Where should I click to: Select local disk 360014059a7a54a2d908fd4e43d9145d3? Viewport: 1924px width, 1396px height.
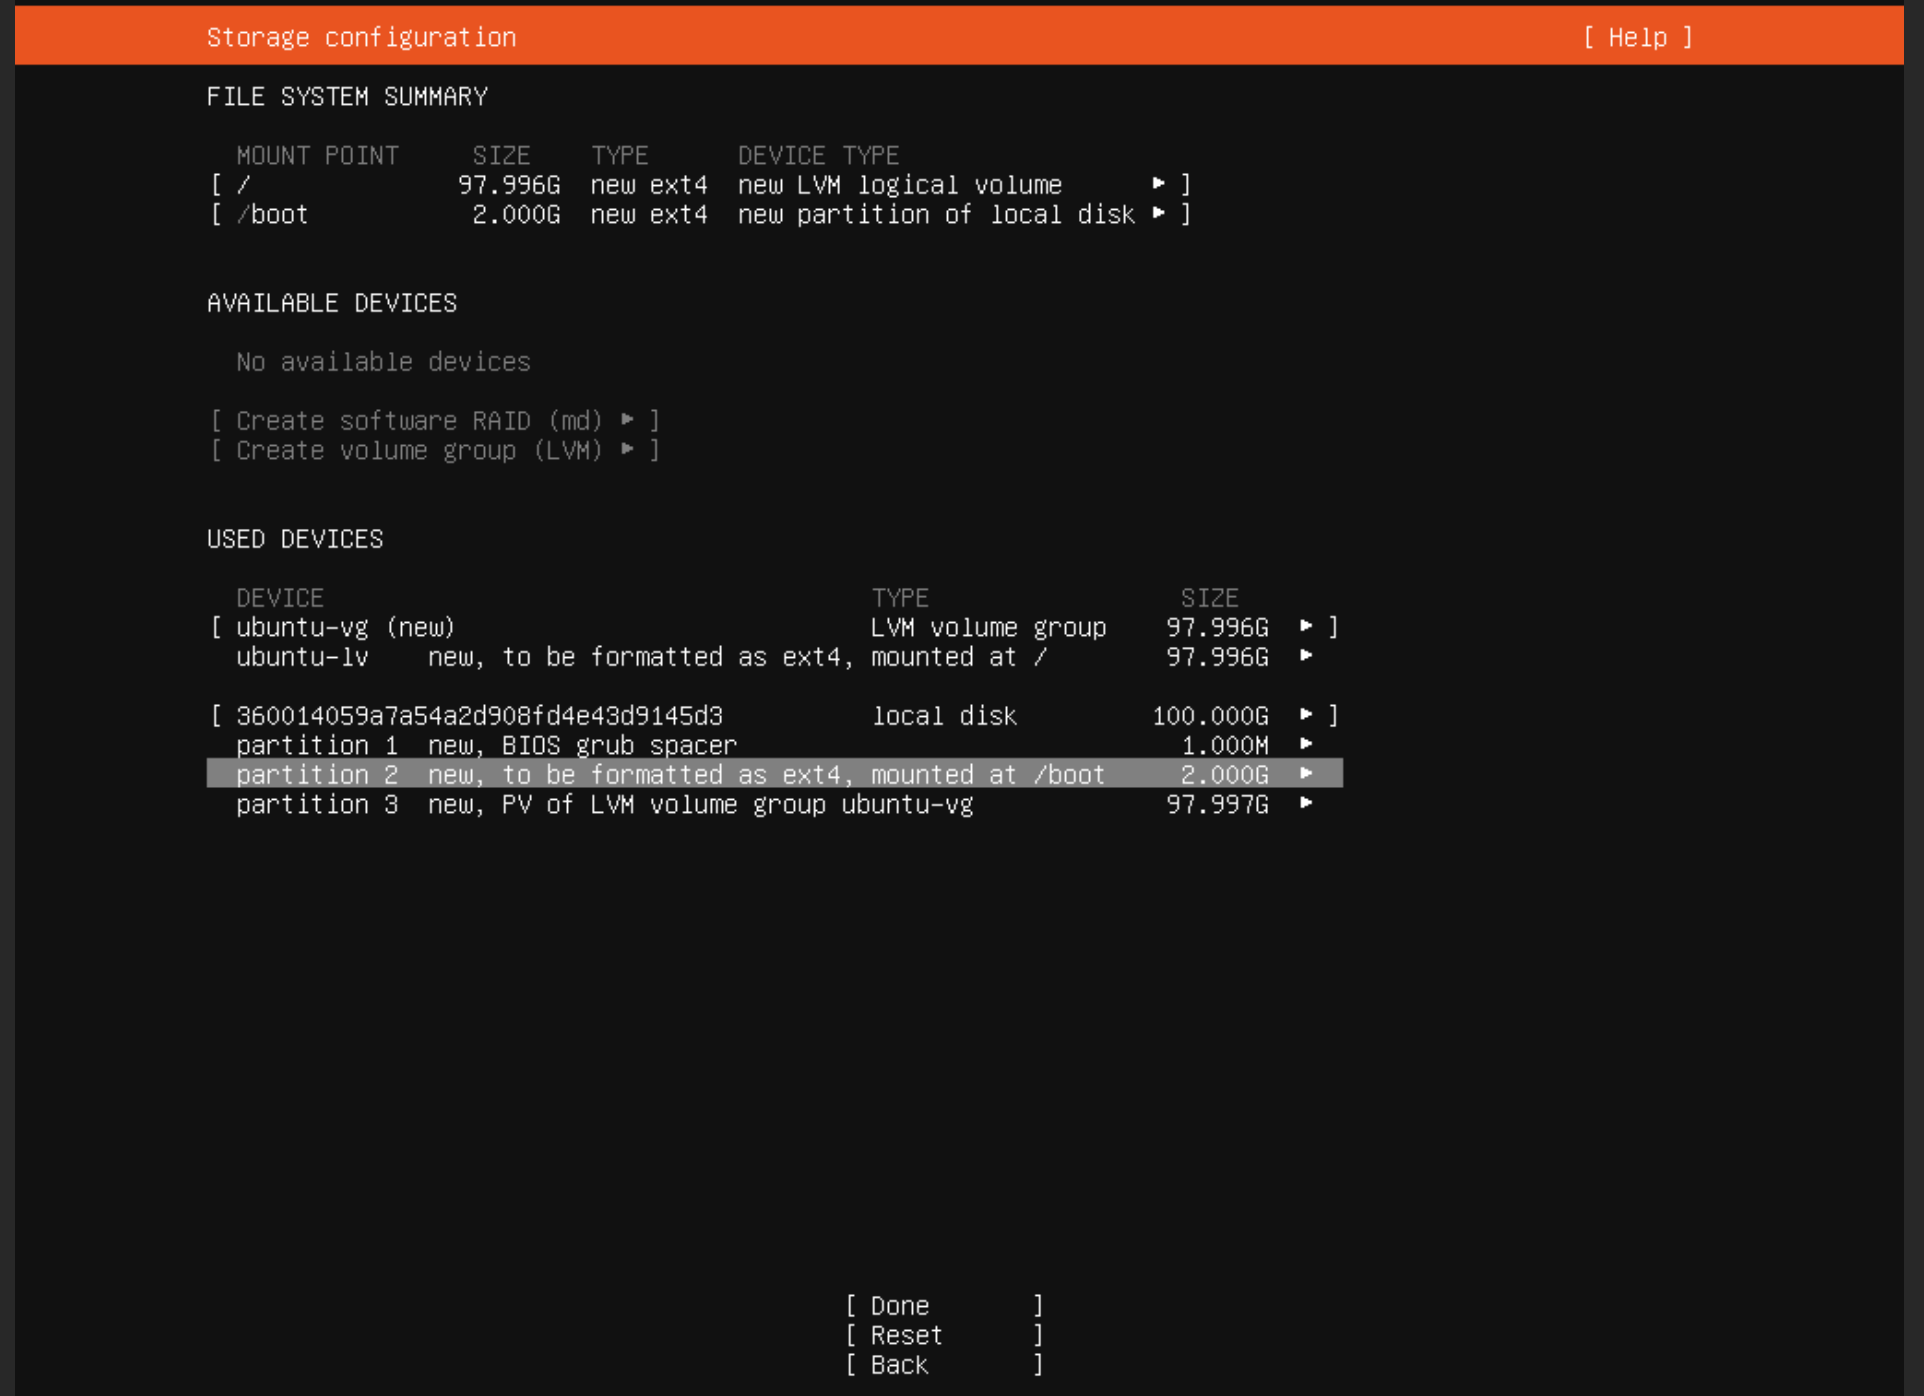[x=479, y=716]
